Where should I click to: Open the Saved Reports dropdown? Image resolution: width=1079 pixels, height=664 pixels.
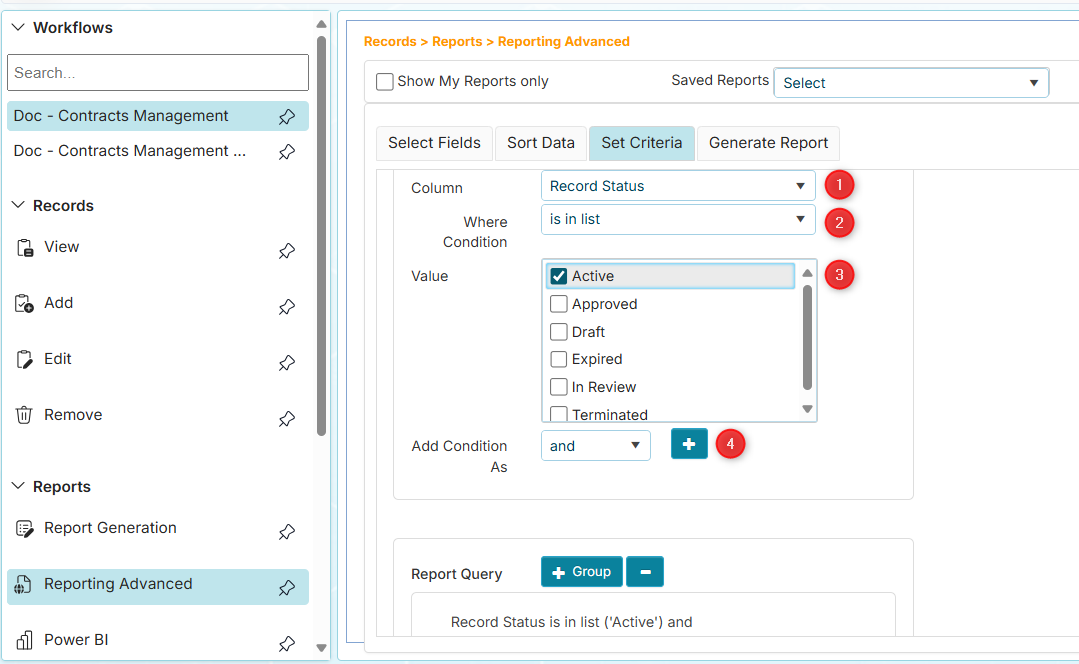click(911, 83)
